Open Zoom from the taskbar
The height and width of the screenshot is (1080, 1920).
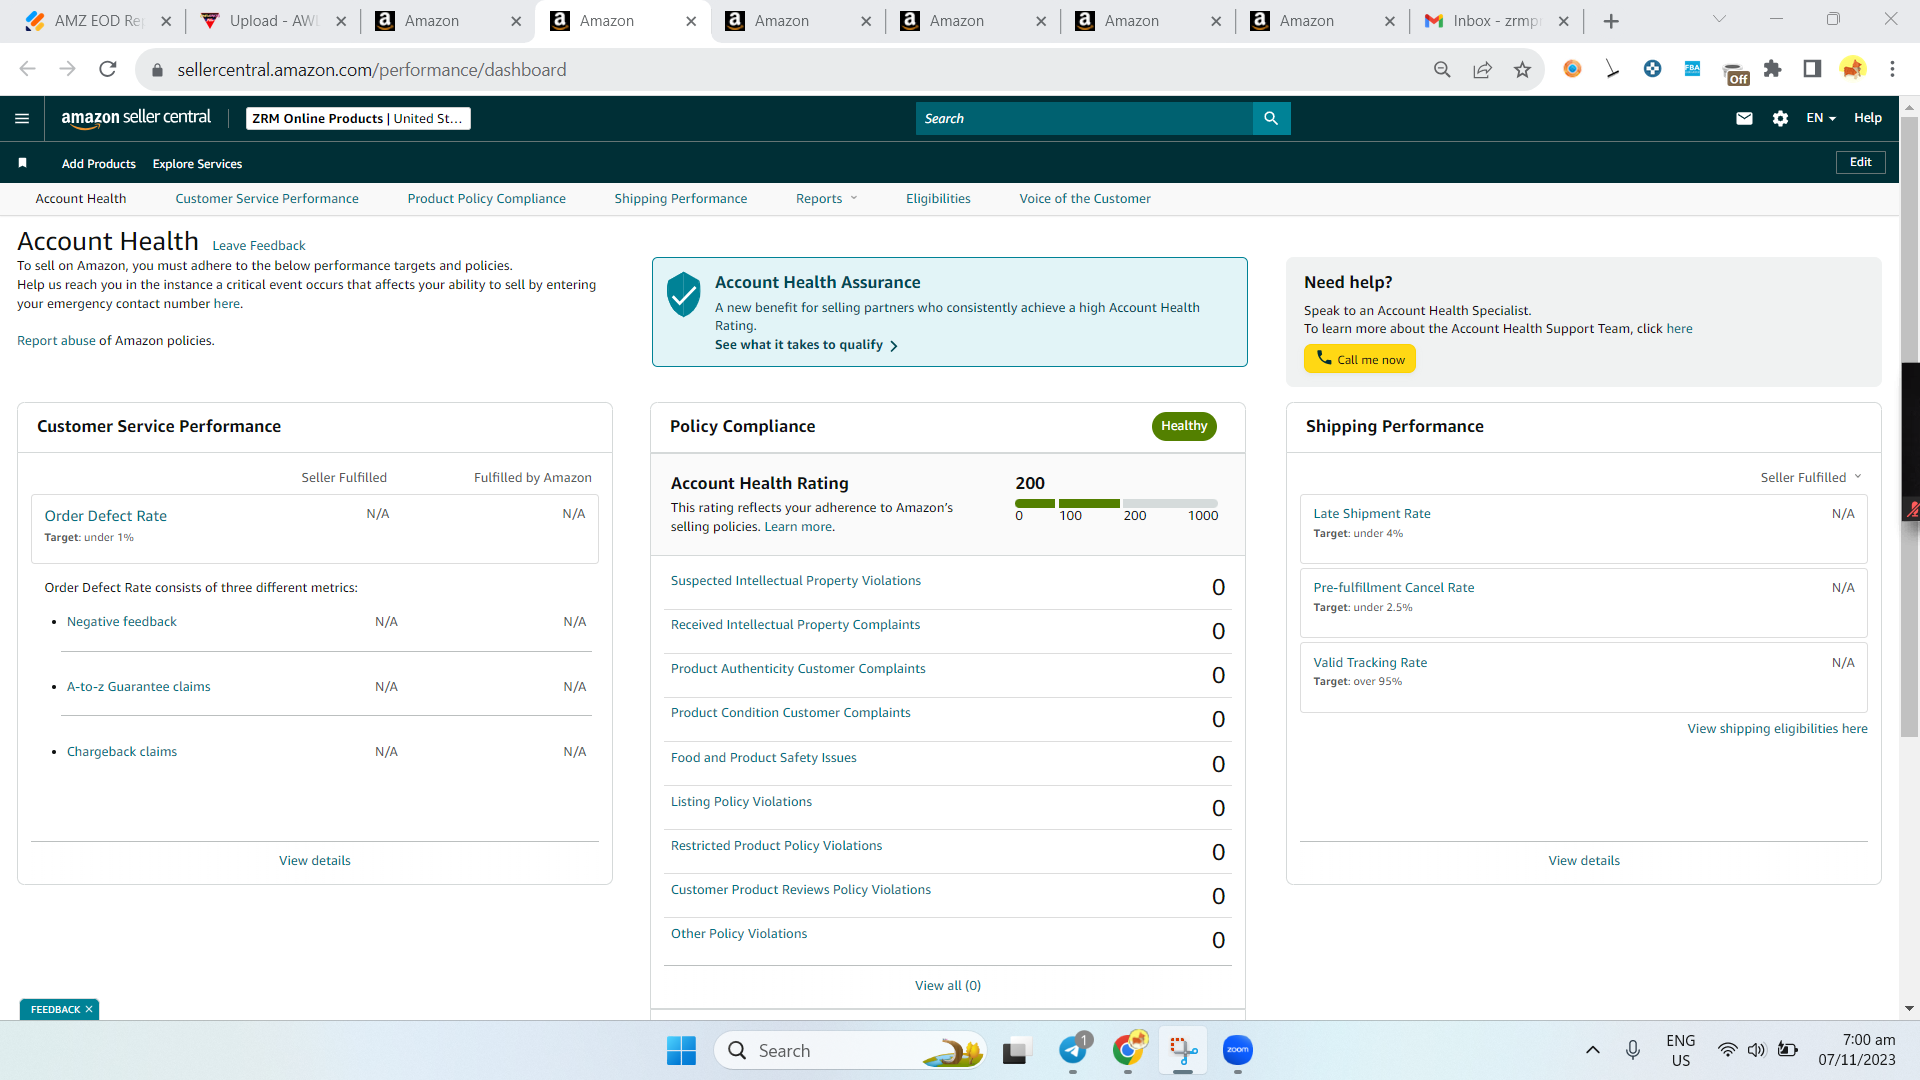[1237, 1050]
